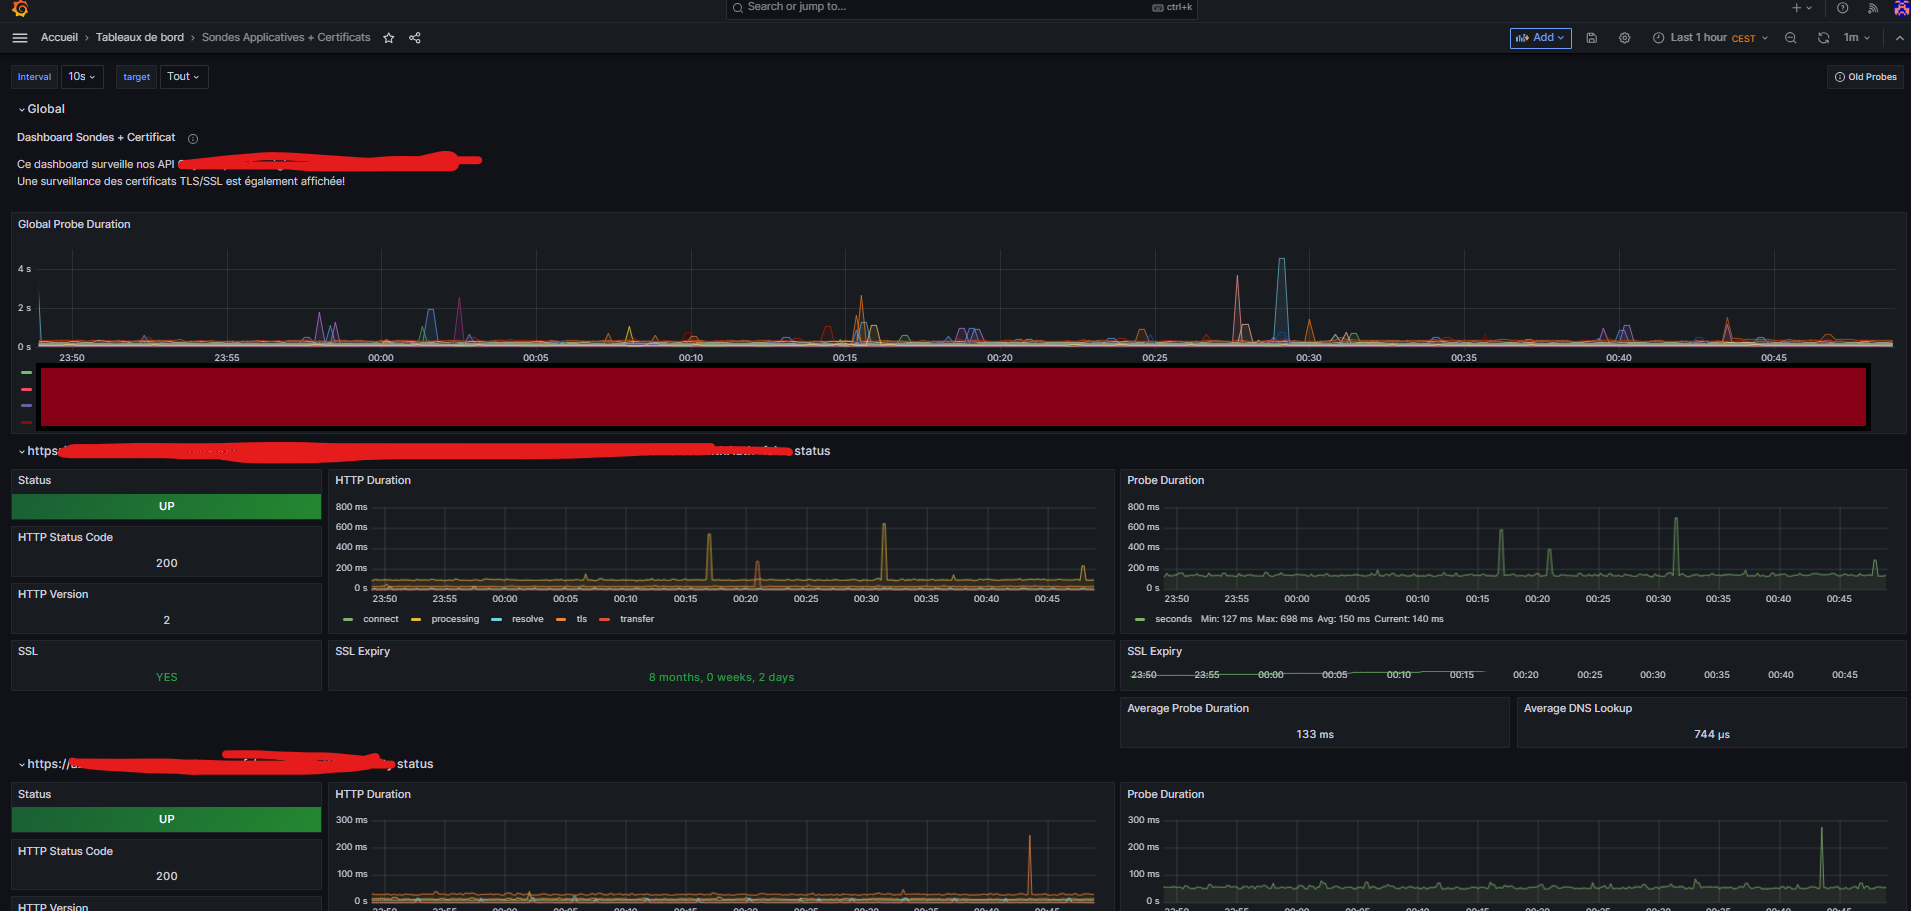Open the Grafana home logo
The width and height of the screenshot is (1911, 911).
[x=20, y=8]
